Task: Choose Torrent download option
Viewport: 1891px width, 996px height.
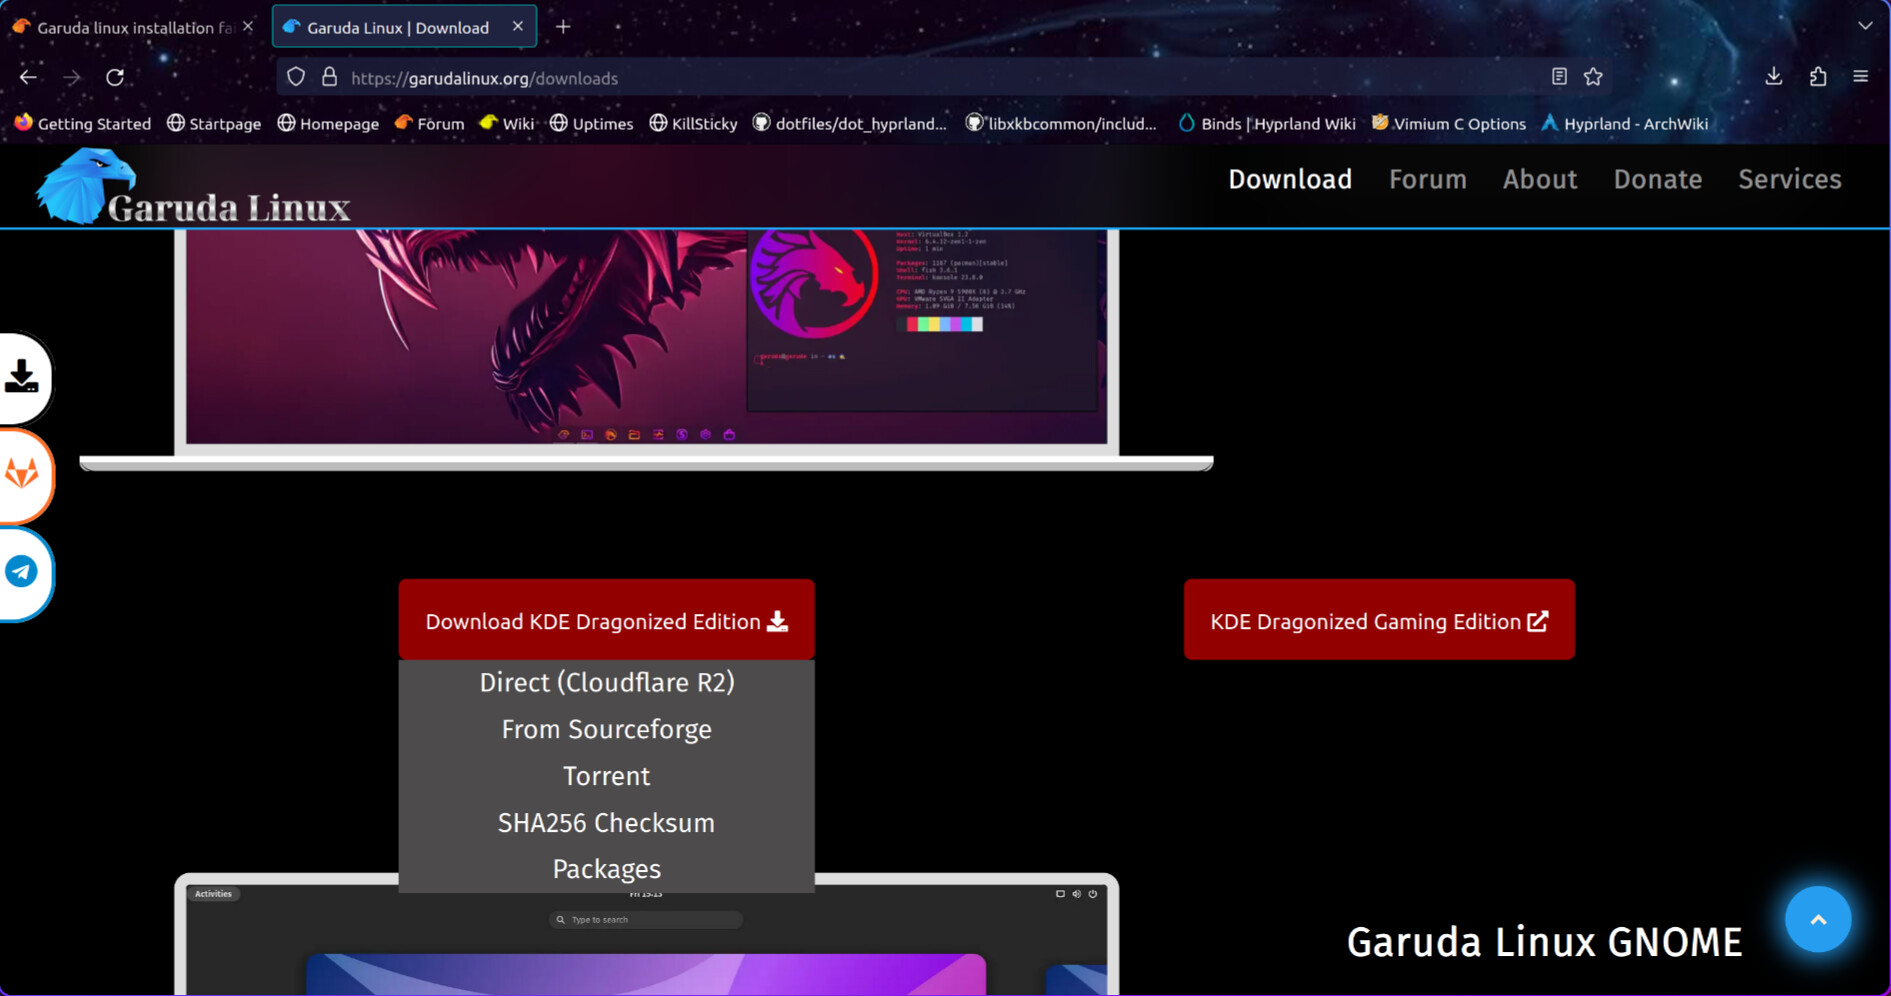Action: (606, 776)
